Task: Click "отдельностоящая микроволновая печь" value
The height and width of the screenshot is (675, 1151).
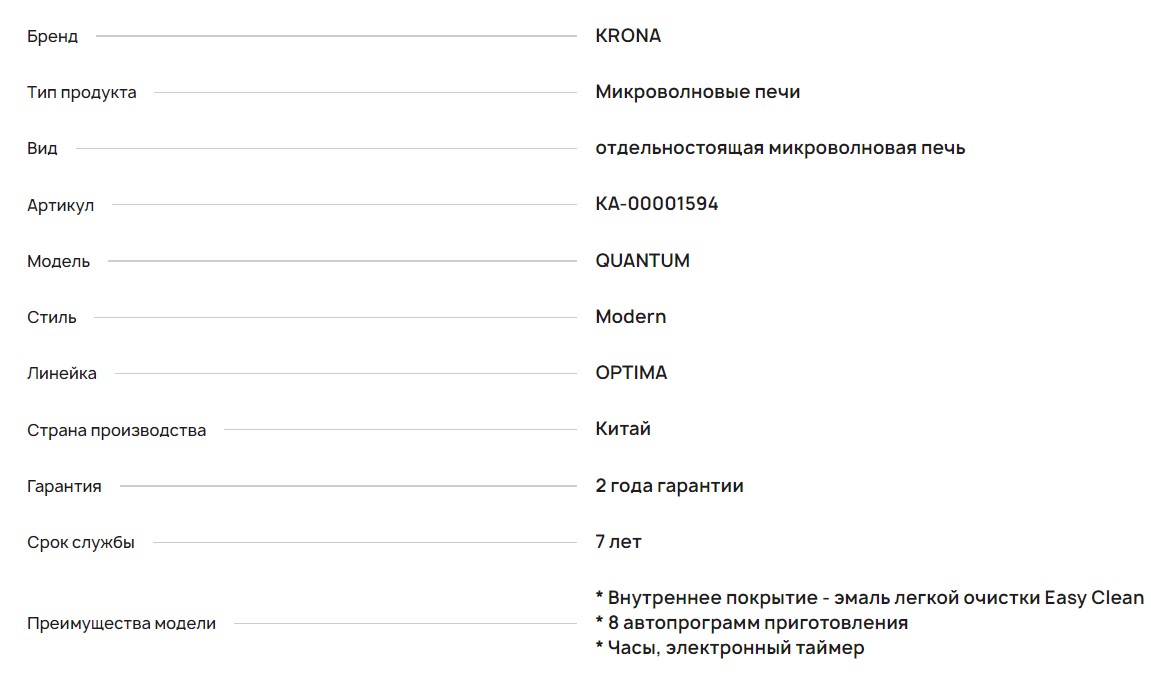Action: coord(780,148)
